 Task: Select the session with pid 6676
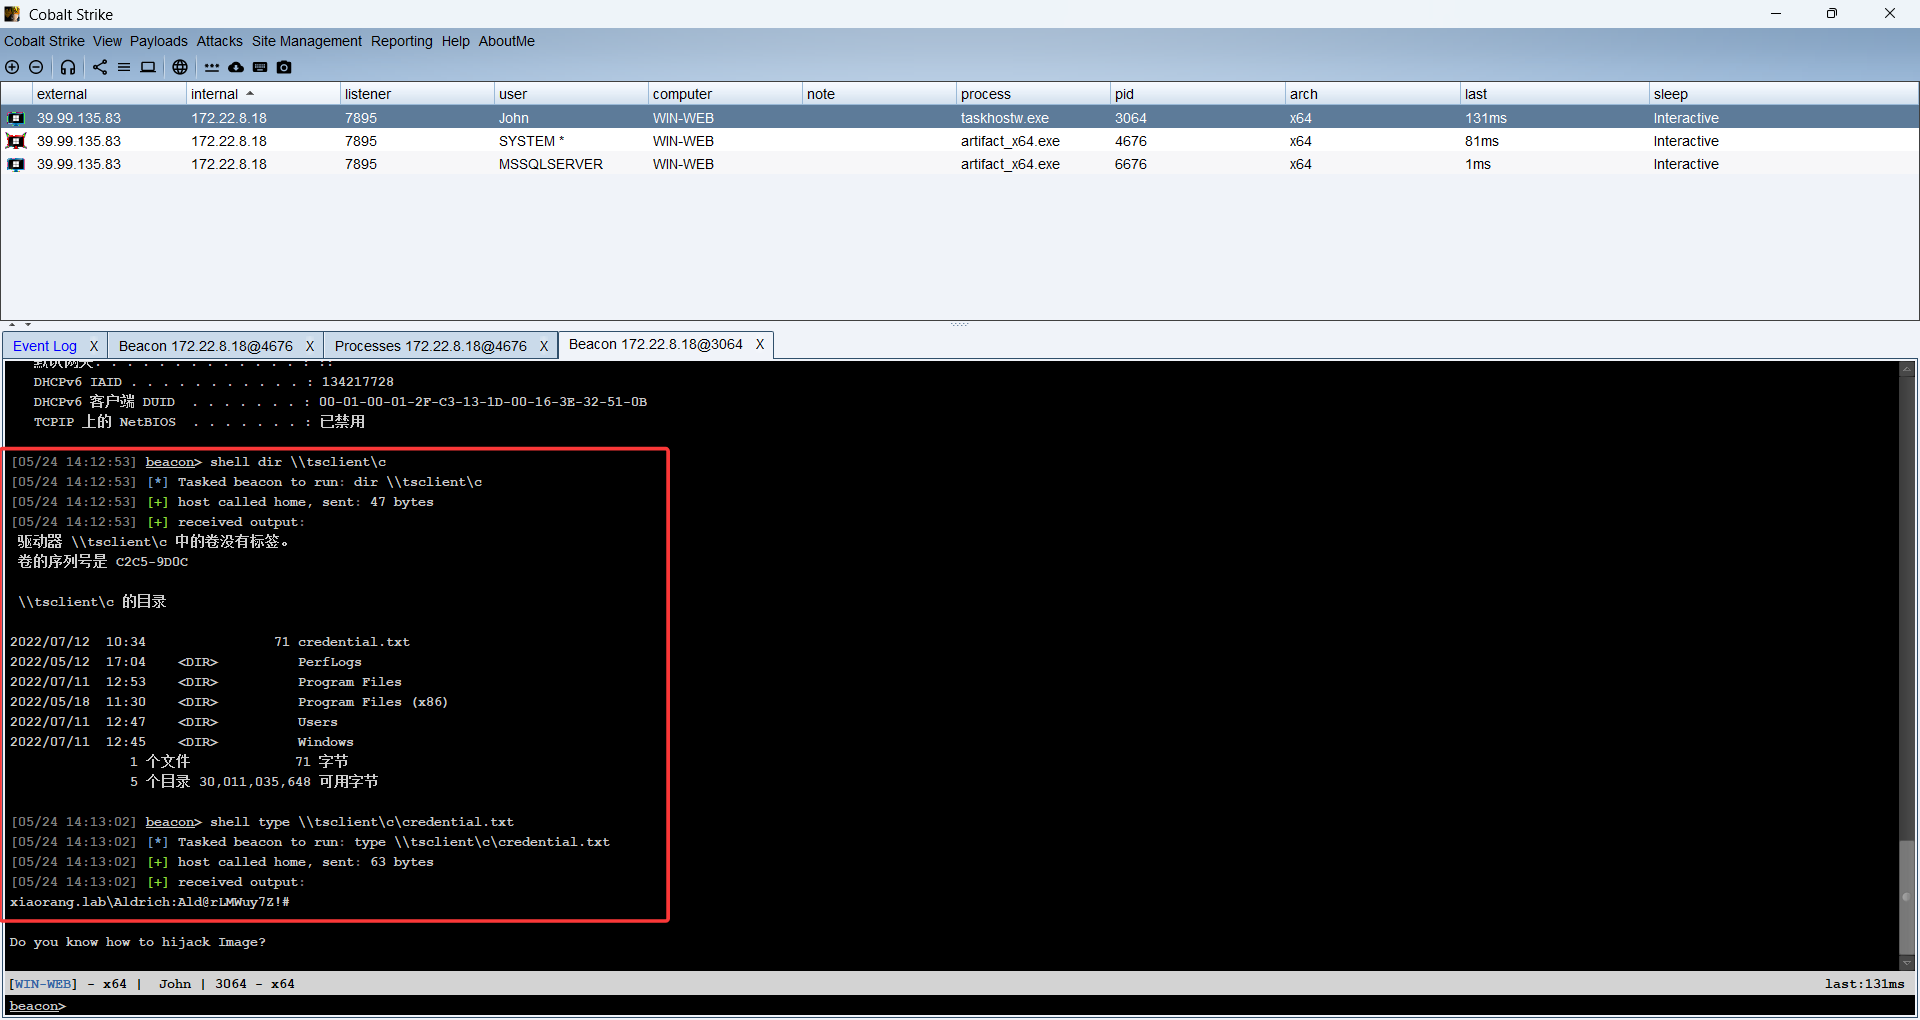(x=960, y=164)
